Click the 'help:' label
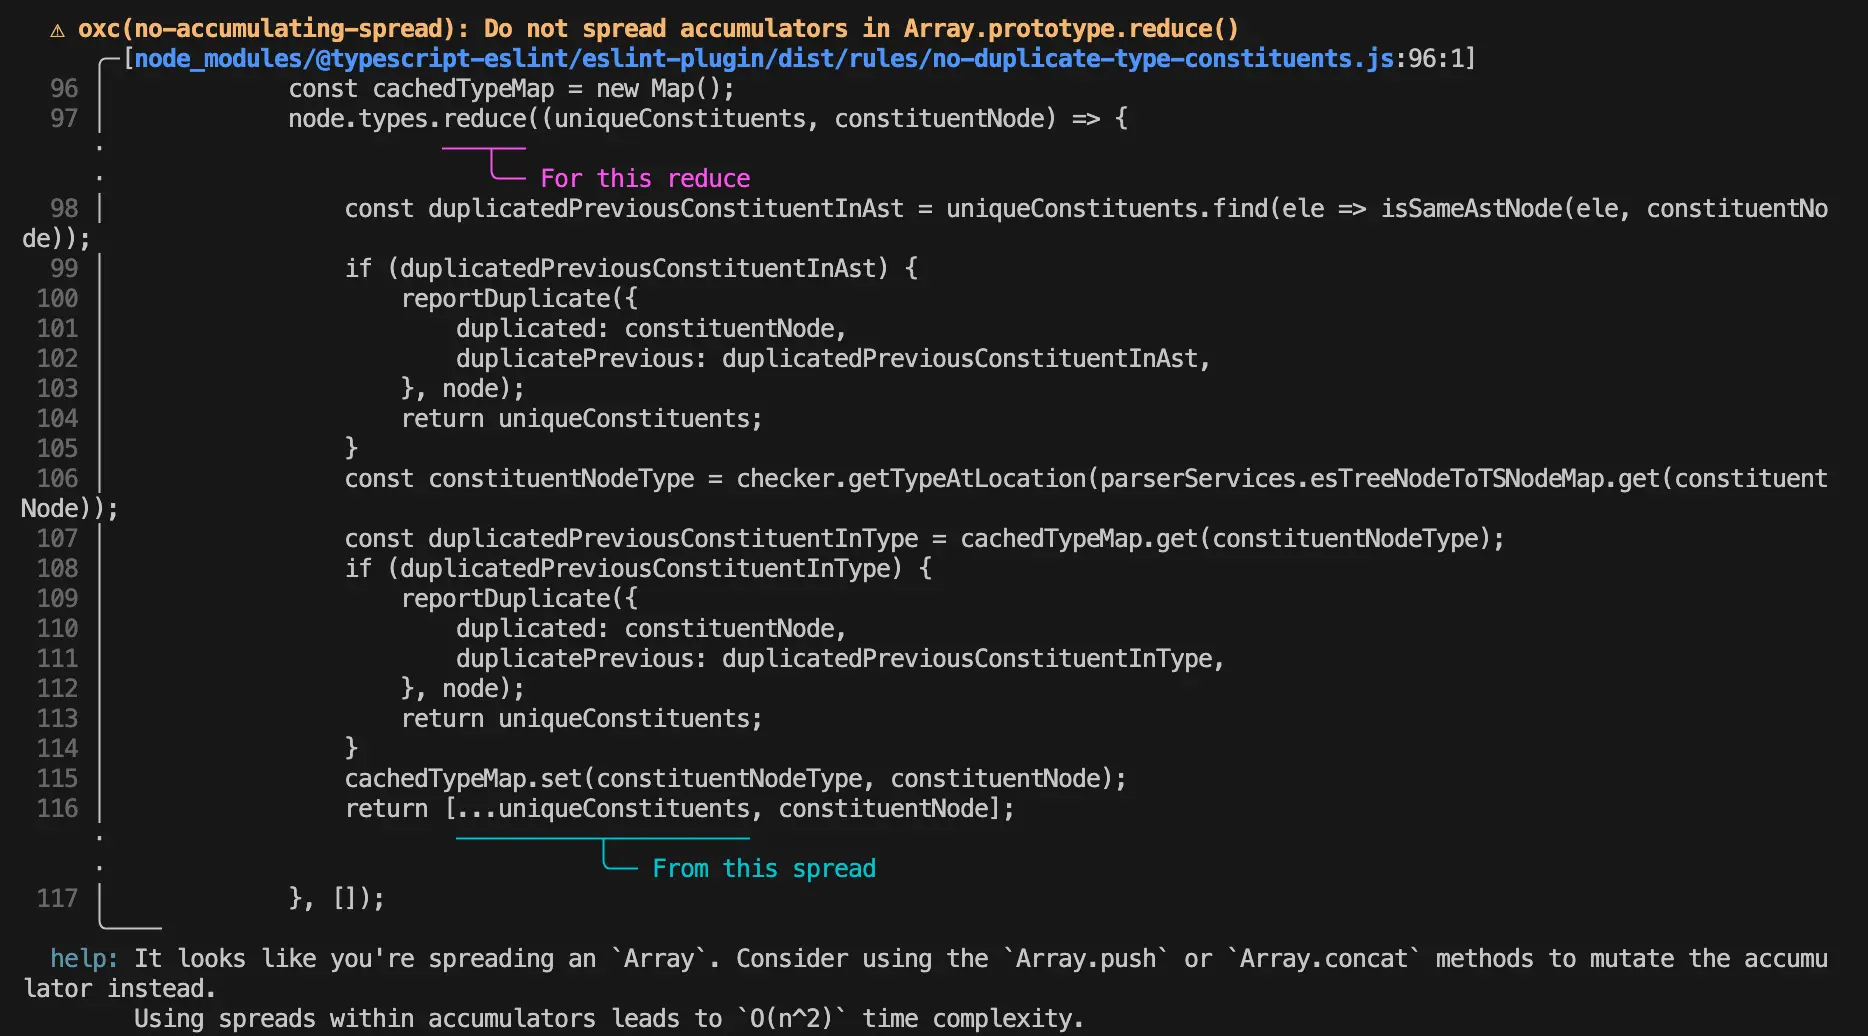 click(84, 959)
